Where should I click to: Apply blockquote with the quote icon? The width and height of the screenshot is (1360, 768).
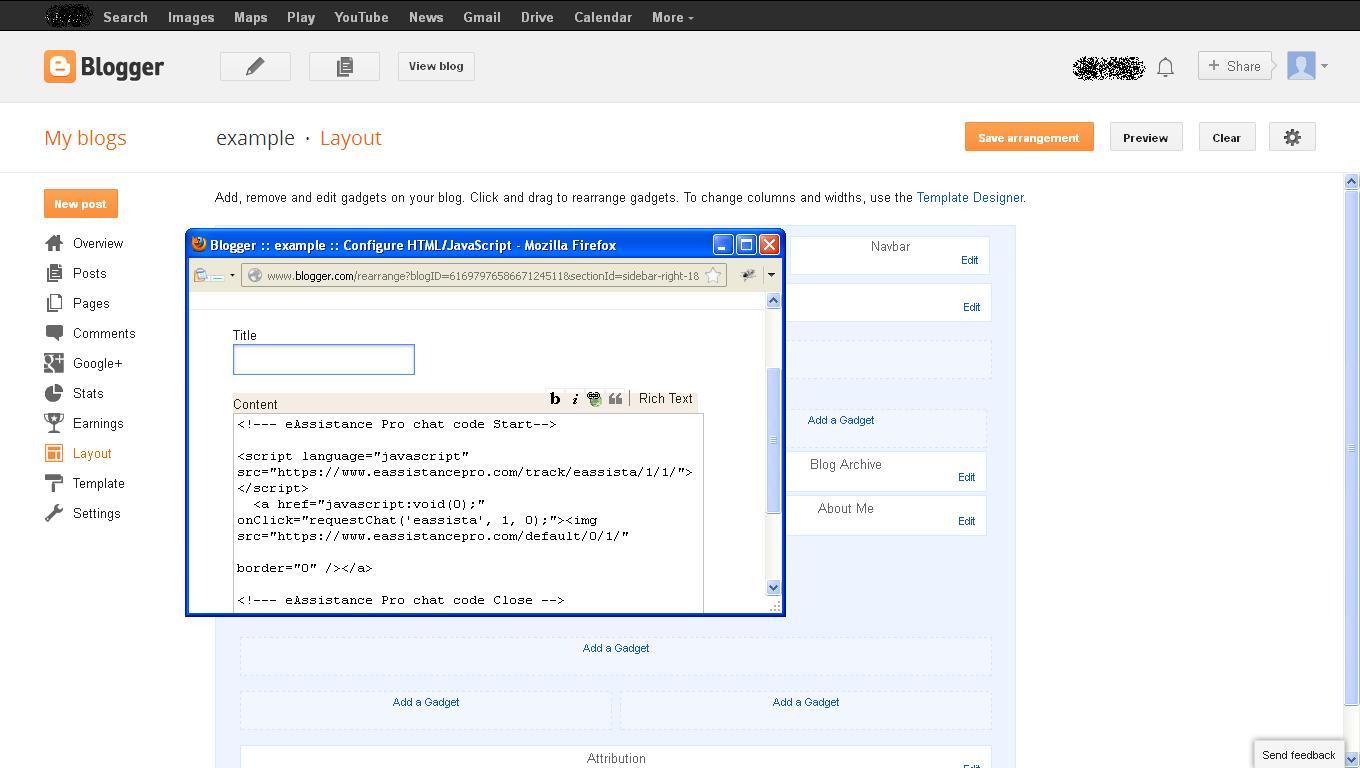pyautogui.click(x=615, y=398)
